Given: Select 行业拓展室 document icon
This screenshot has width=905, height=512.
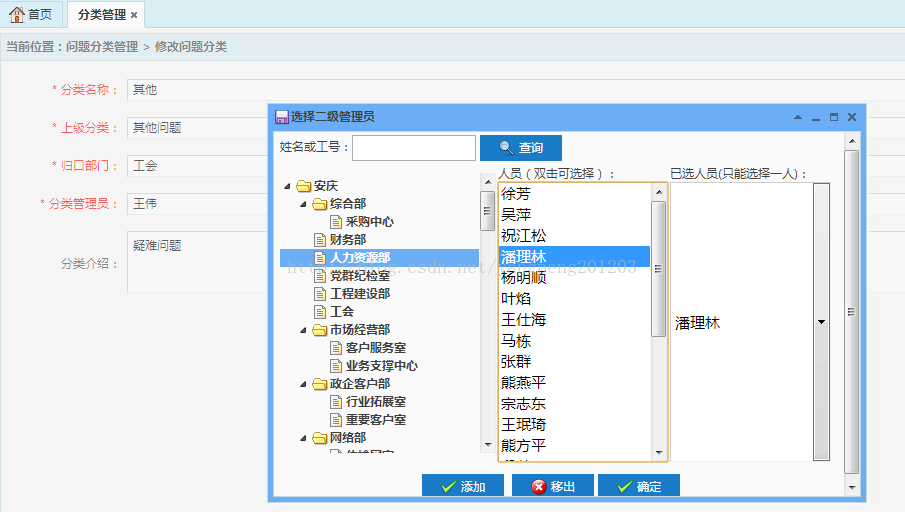Looking at the screenshot, I should 336,402.
